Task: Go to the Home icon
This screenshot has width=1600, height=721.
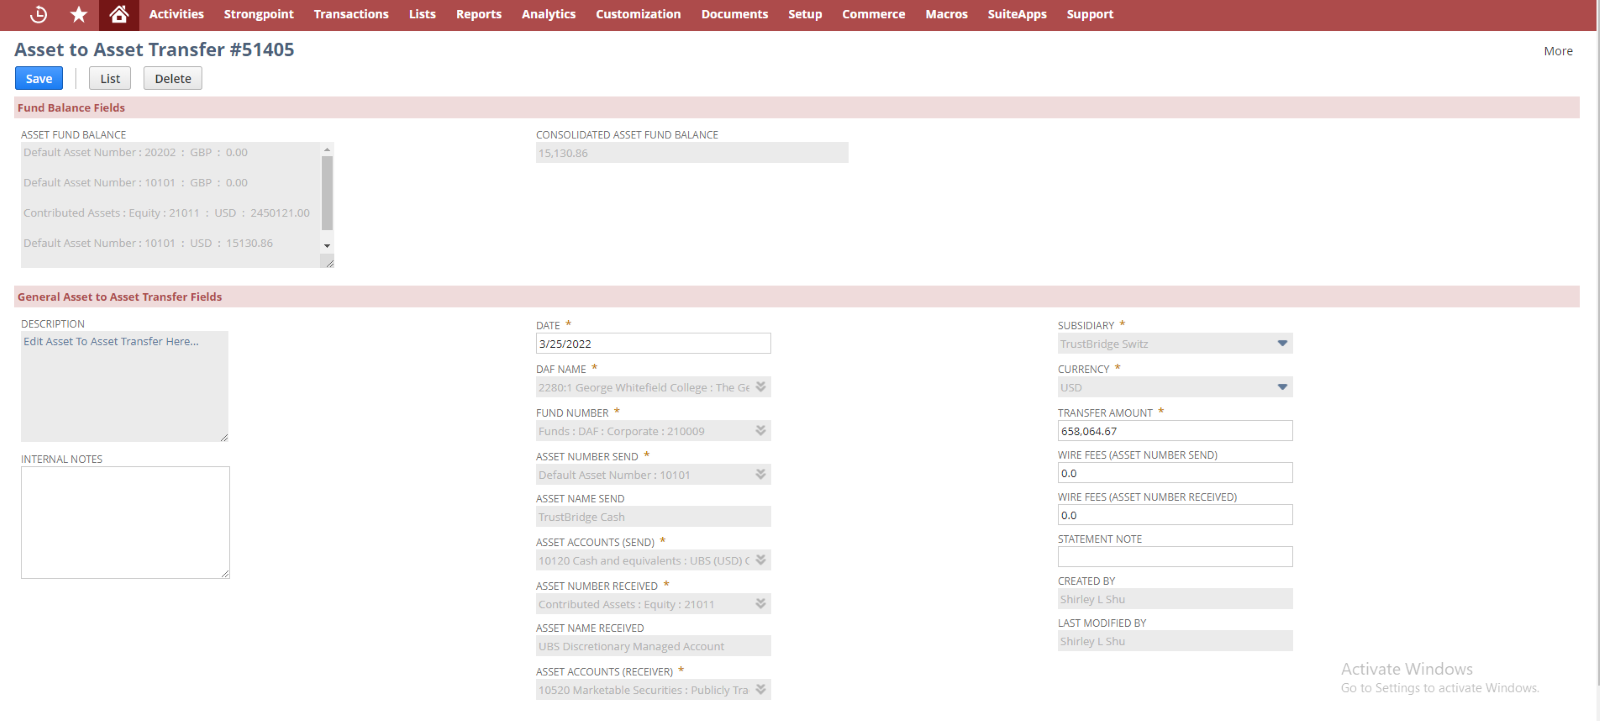Action: (x=119, y=14)
